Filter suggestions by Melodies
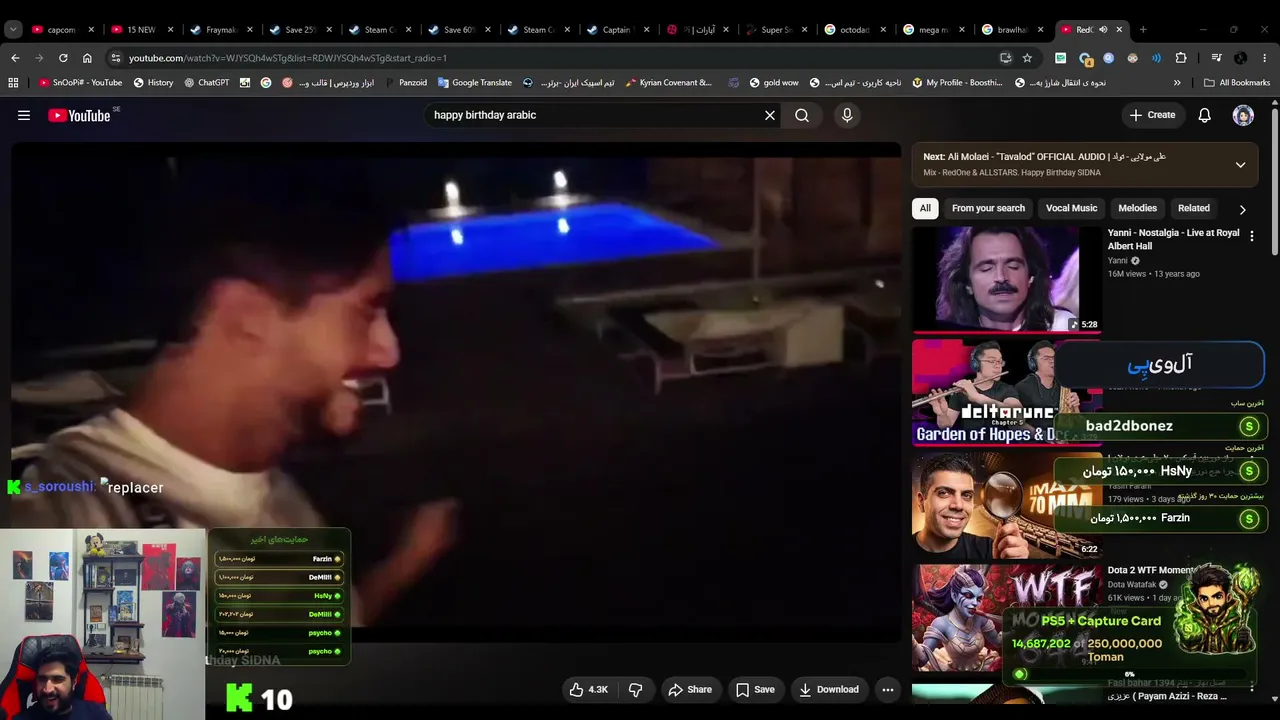Viewport: 1280px width, 720px height. (x=1137, y=208)
